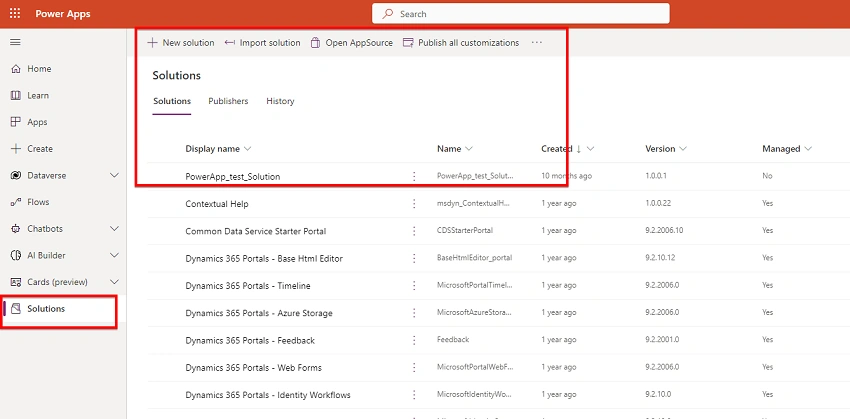The width and height of the screenshot is (850, 419).
Task: Click the Dataverse icon
Action: click(16, 175)
